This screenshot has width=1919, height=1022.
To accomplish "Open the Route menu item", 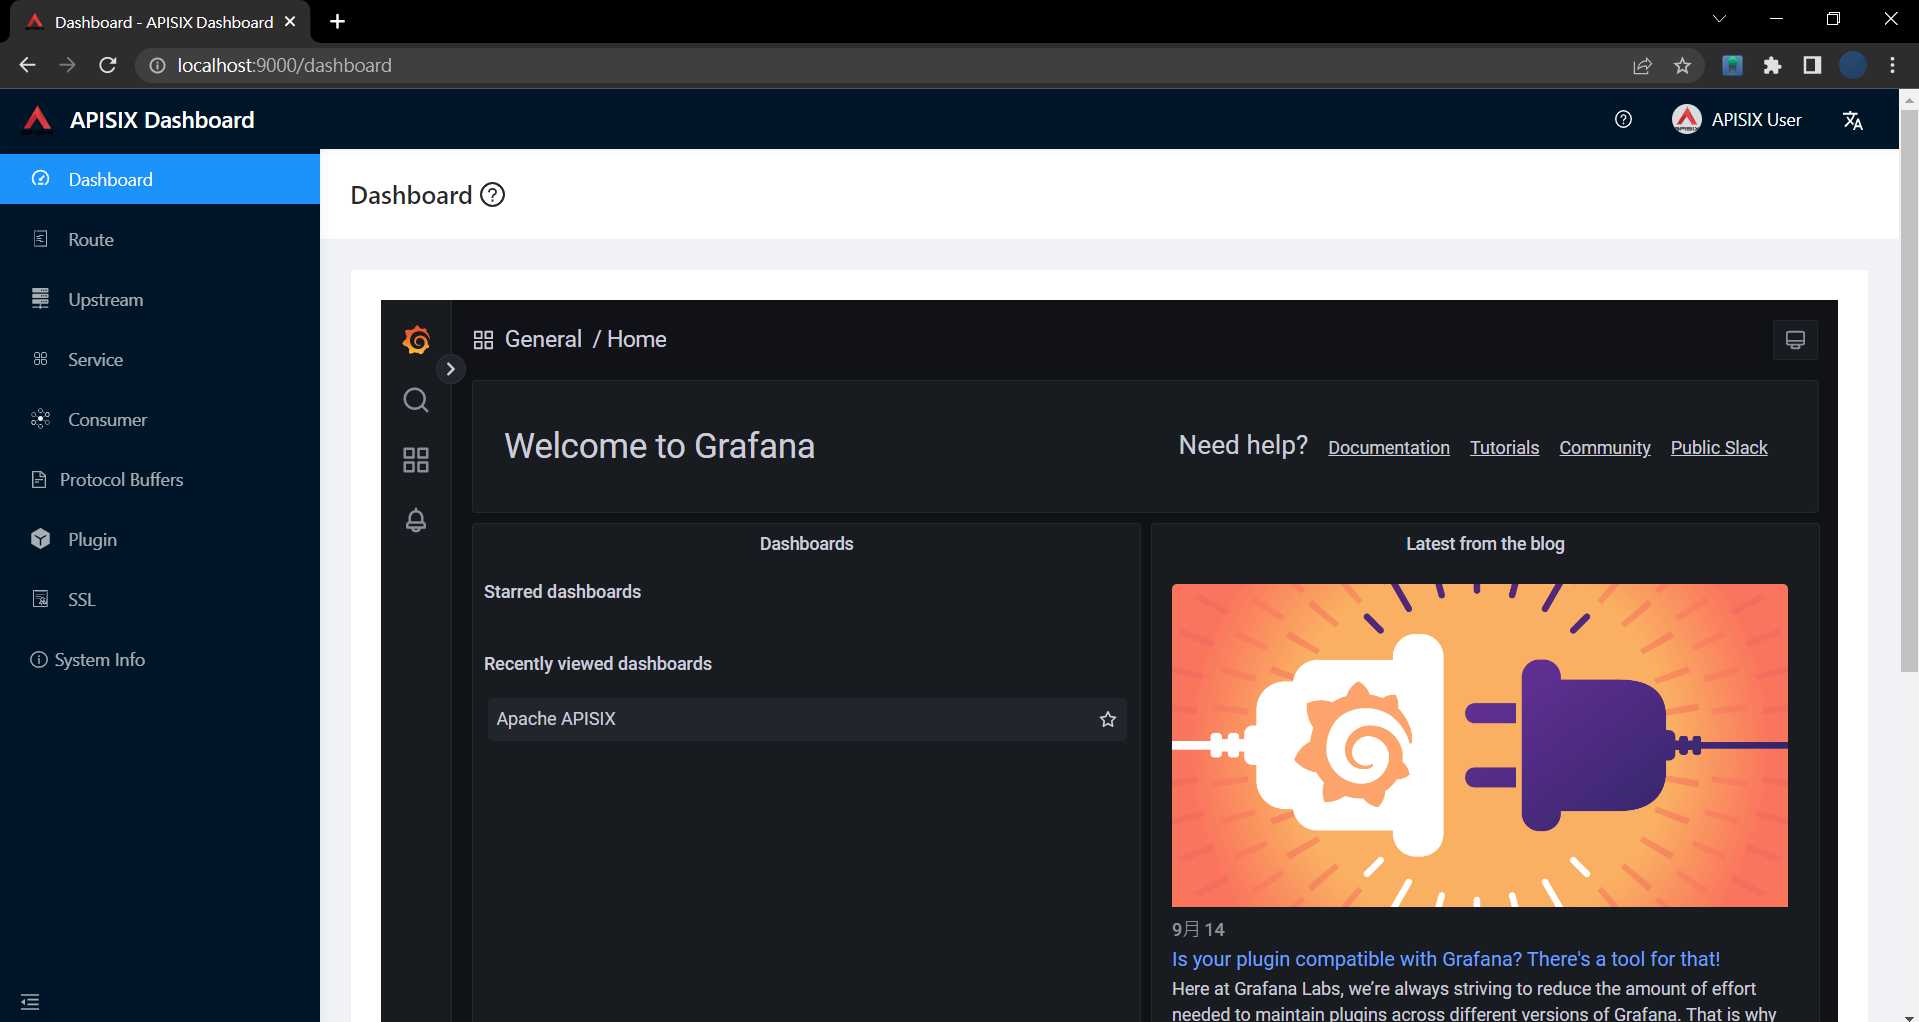I will [160, 239].
